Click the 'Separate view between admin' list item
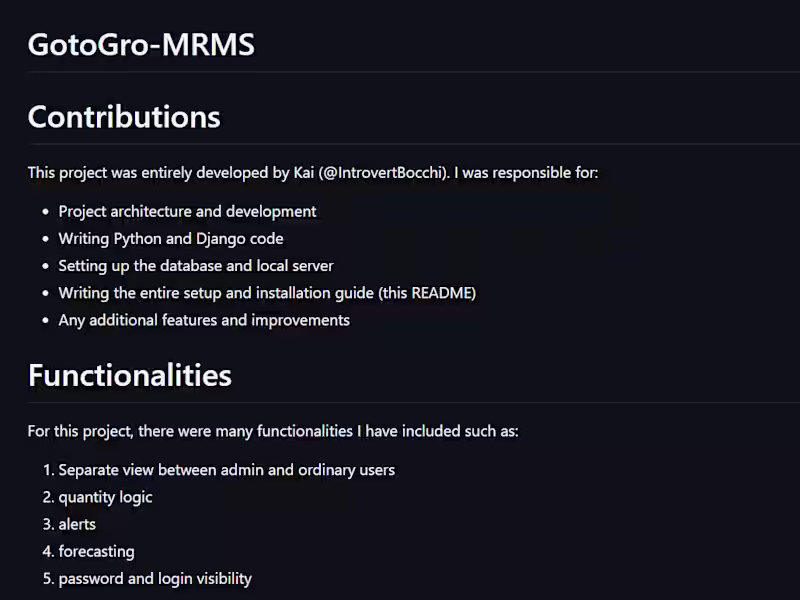The width and height of the screenshot is (800, 600). (226, 470)
